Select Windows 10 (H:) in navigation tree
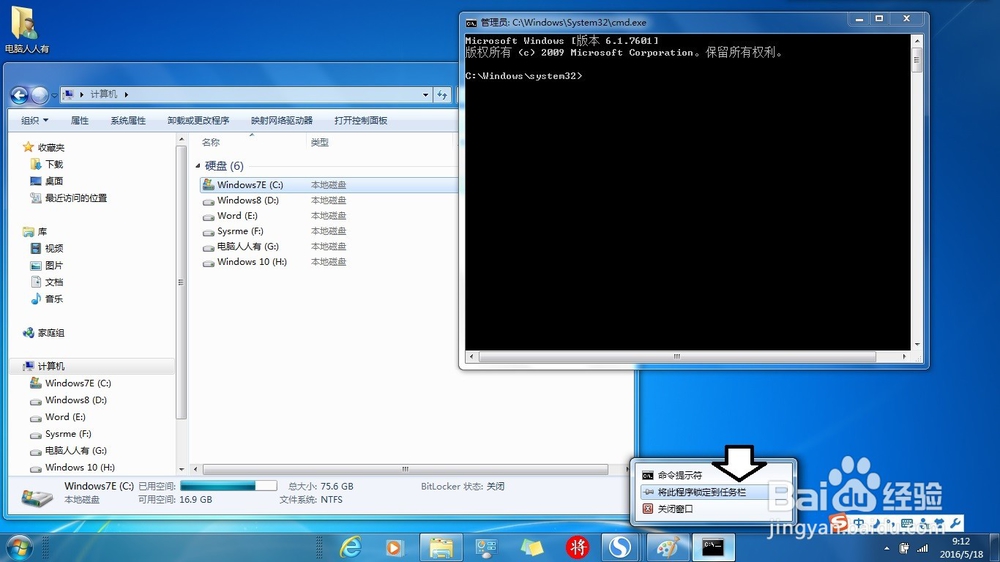Viewport: 1000px width, 562px height. click(72, 467)
